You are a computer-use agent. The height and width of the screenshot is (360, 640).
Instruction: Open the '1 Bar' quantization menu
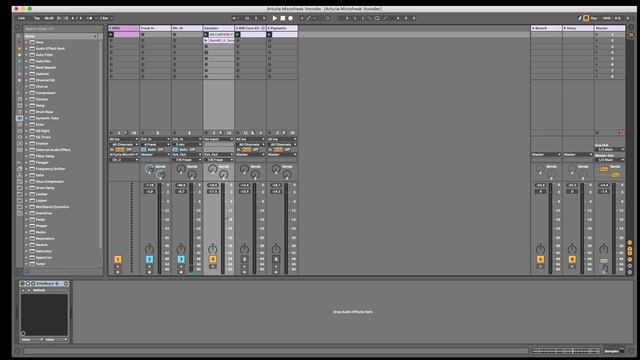(106, 18)
